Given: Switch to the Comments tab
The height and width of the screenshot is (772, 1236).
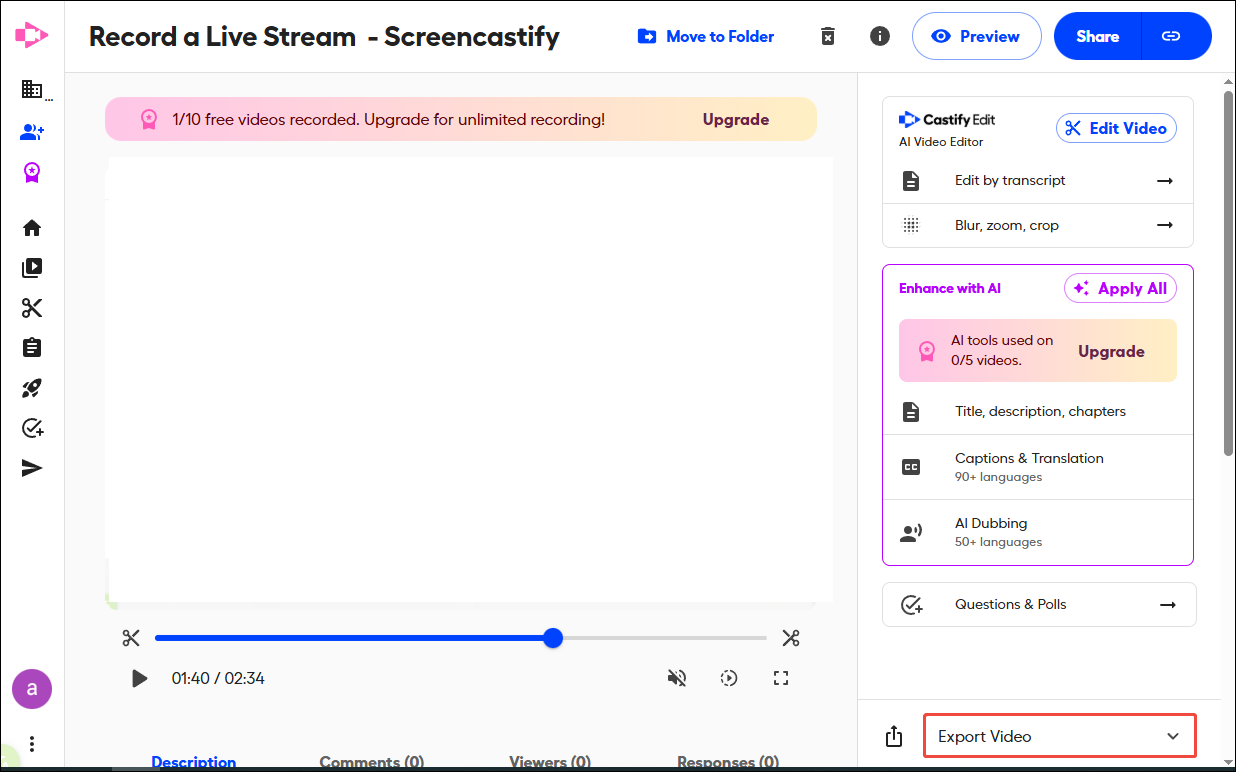Looking at the screenshot, I should (x=371, y=761).
